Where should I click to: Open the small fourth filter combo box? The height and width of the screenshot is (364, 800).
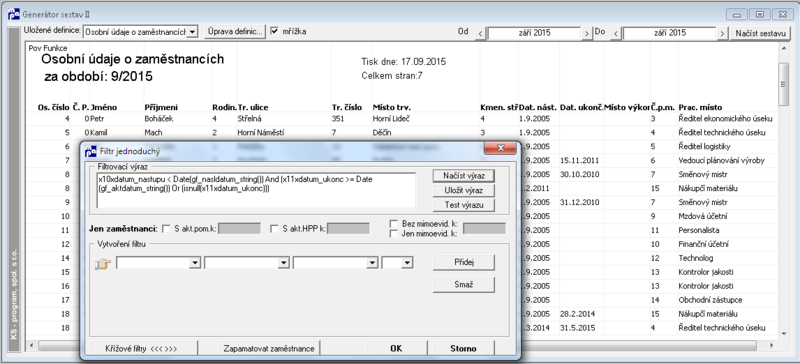[x=408, y=263]
